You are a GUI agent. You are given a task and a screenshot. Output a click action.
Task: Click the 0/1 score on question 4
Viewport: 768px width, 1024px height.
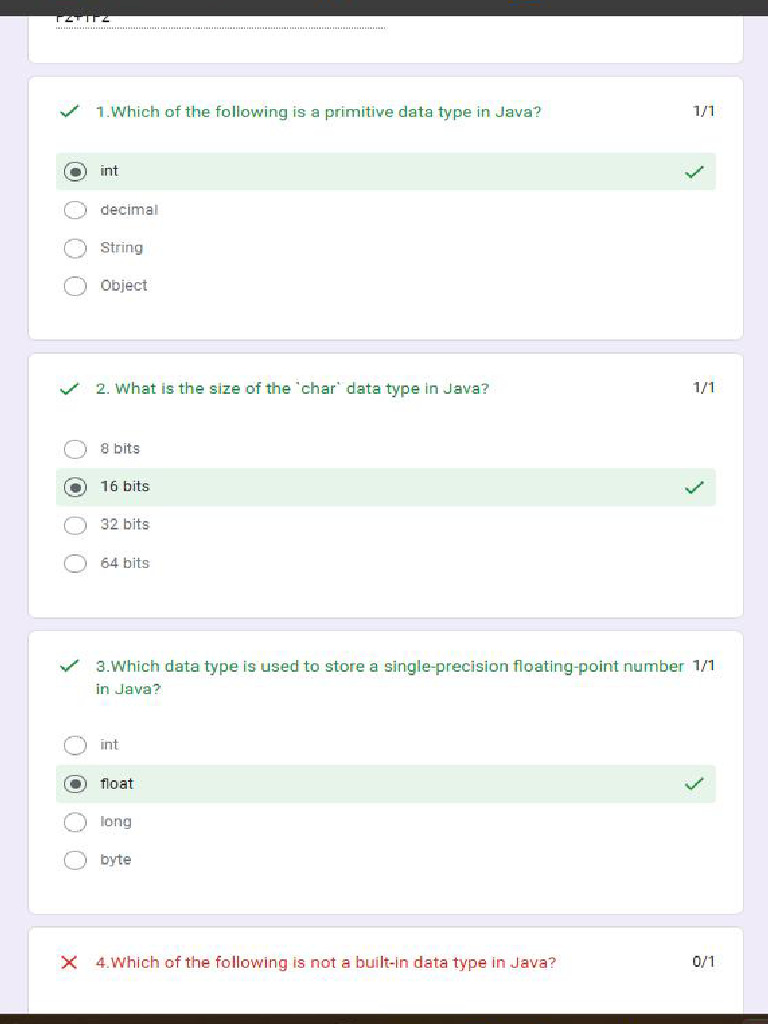[703, 962]
